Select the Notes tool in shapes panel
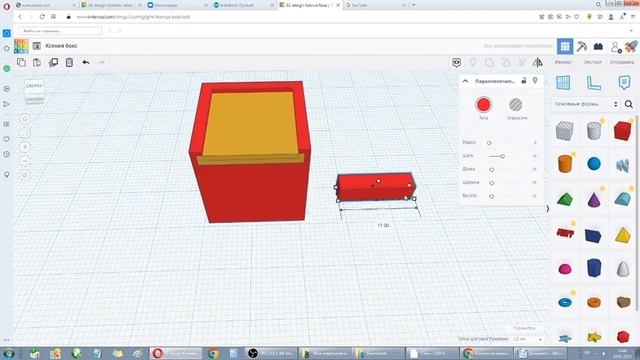Viewport: 640px width, 360px height. [x=624, y=83]
